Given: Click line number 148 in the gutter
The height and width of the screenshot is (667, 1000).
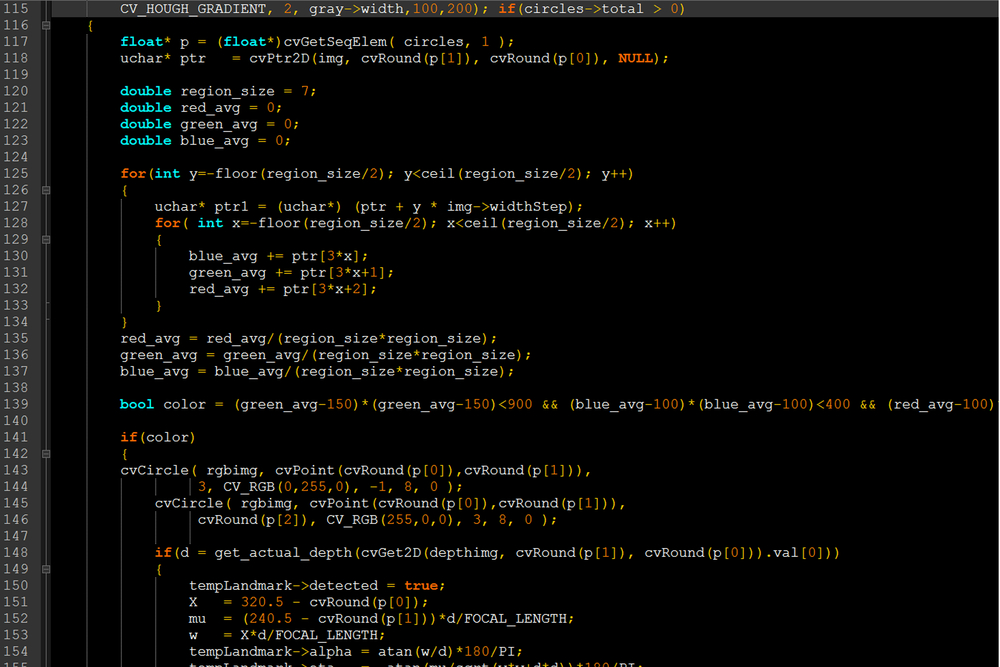Looking at the screenshot, I should click(17, 553).
